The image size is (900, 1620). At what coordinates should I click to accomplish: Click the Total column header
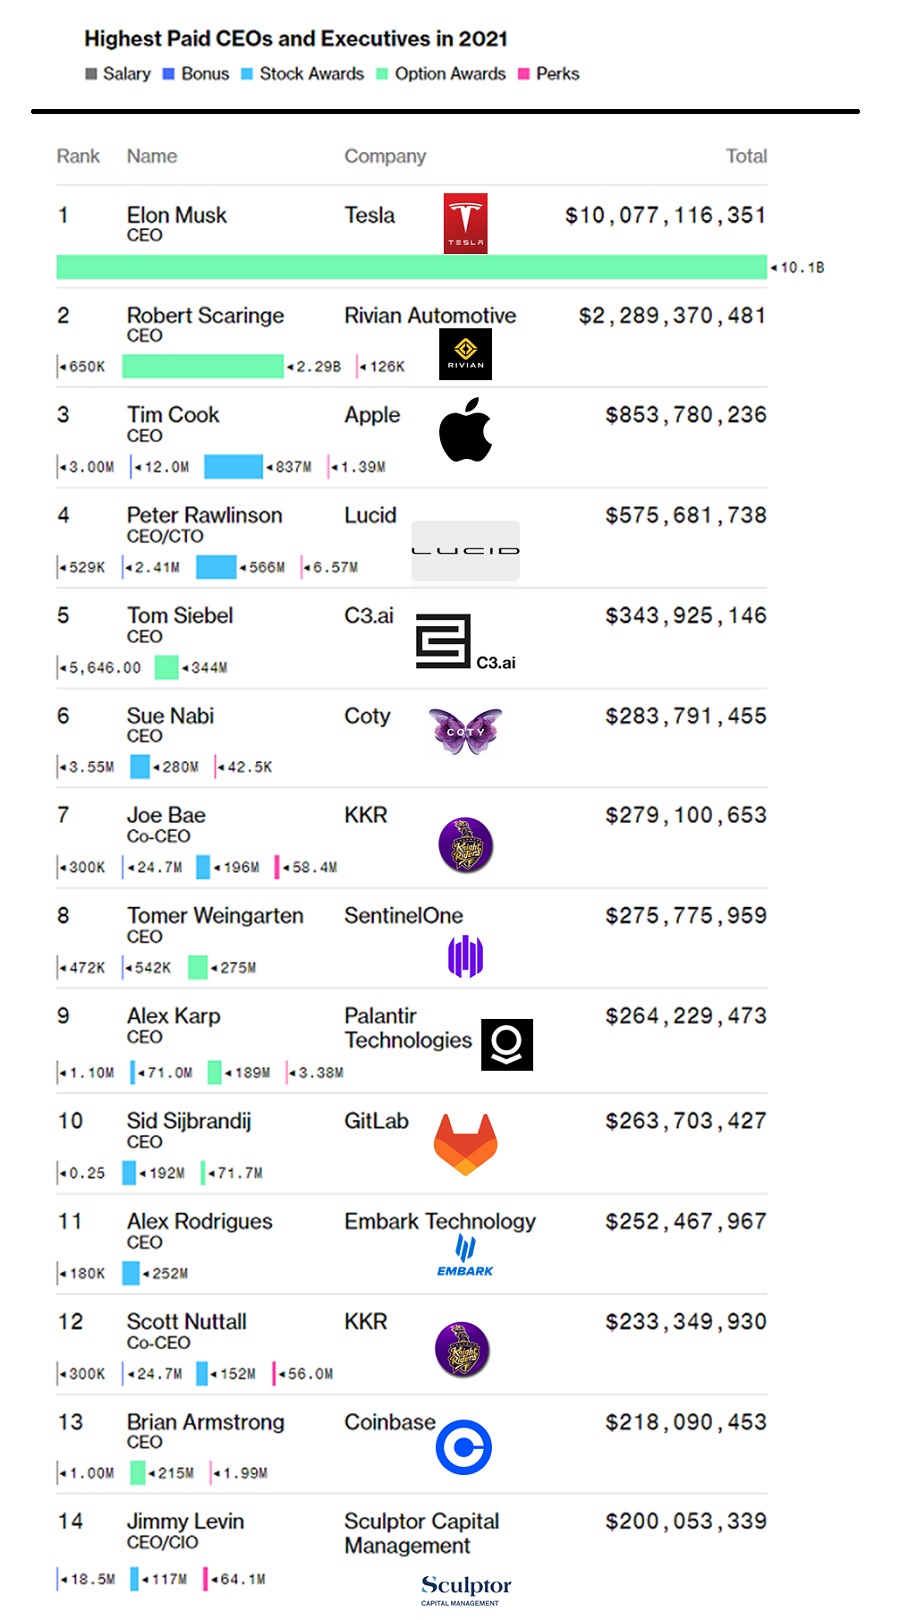pyautogui.click(x=746, y=156)
